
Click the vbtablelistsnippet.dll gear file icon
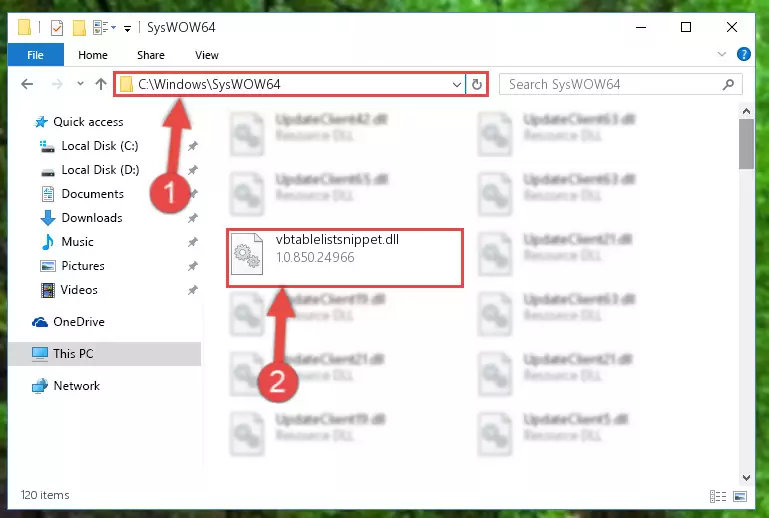247,253
